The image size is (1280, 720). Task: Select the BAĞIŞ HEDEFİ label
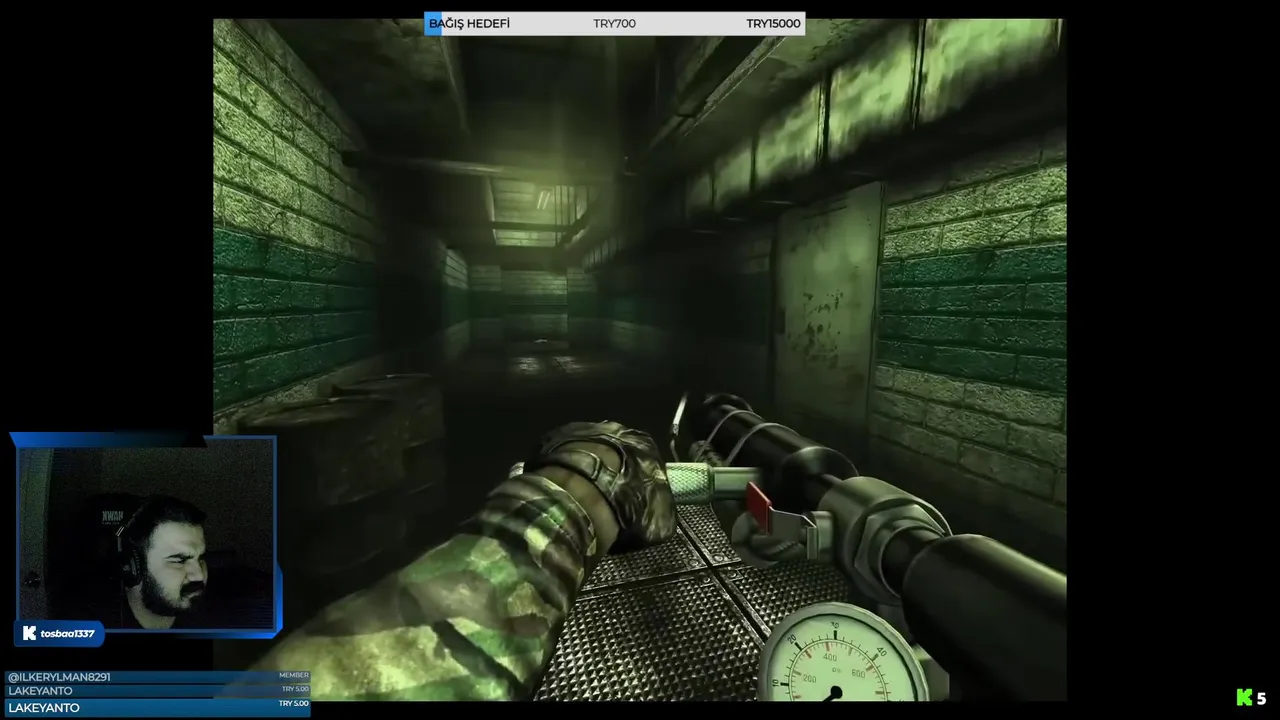(469, 24)
